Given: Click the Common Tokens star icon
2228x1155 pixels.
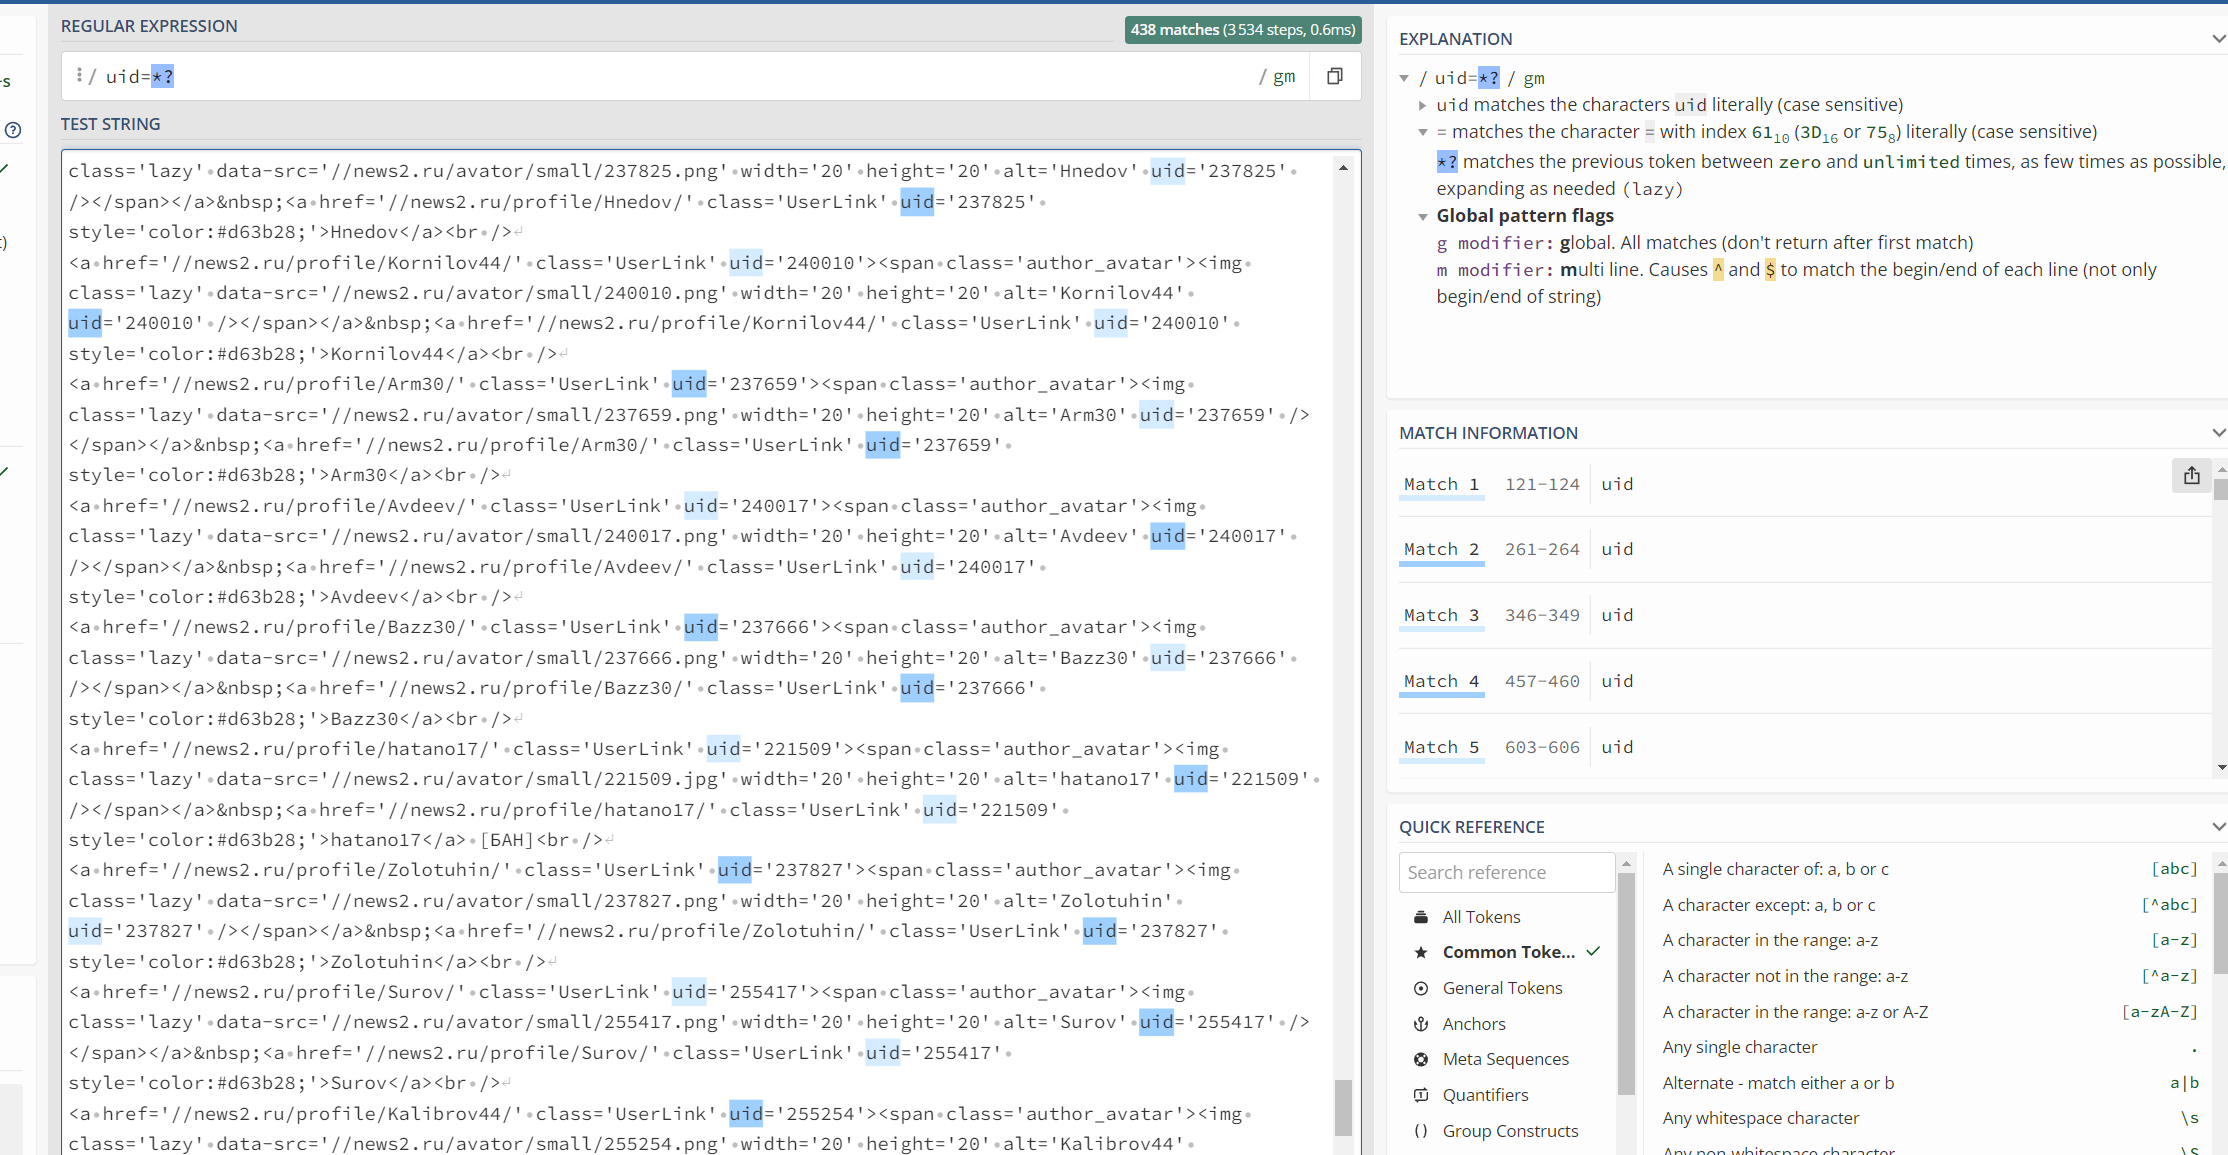Looking at the screenshot, I should [x=1420, y=952].
